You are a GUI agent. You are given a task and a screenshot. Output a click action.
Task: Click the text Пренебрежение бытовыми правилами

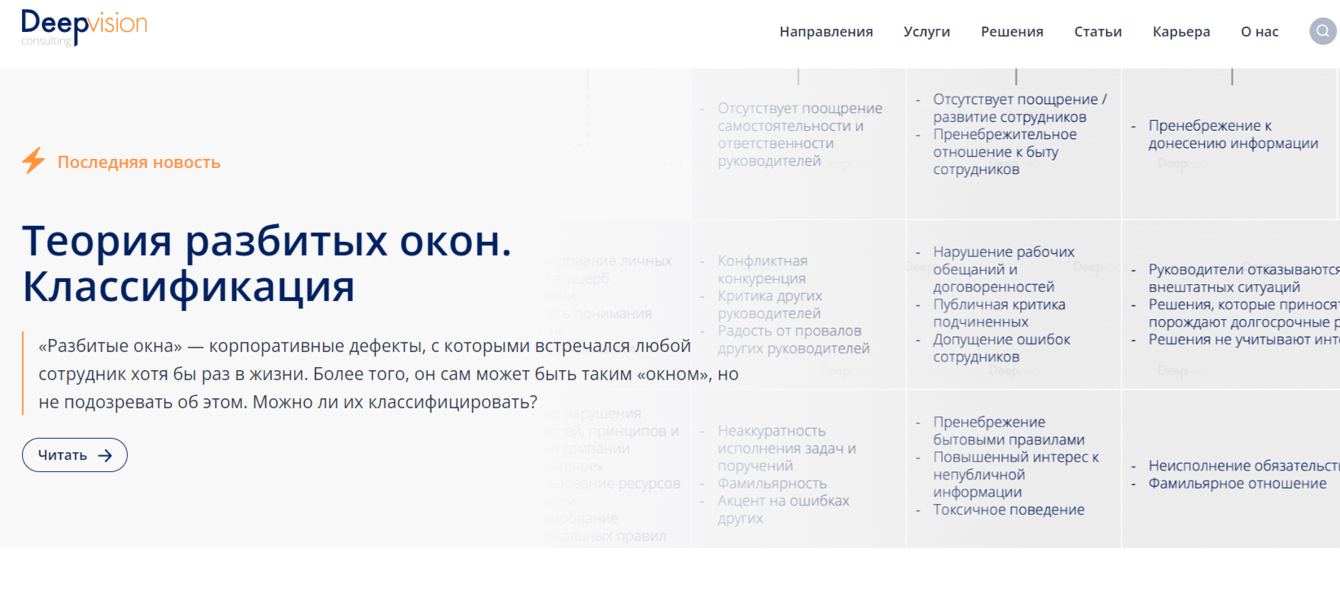(x=1009, y=430)
